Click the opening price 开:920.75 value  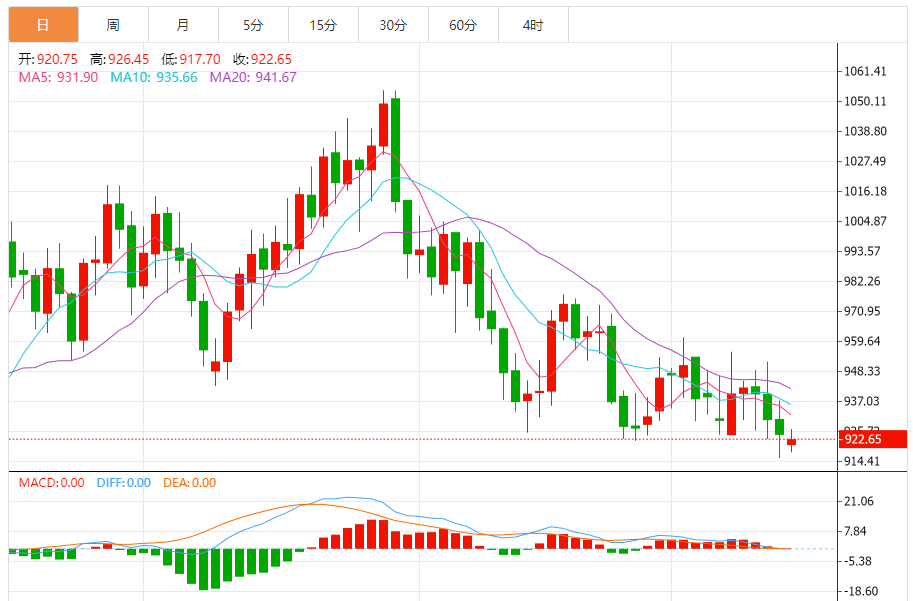(48, 59)
